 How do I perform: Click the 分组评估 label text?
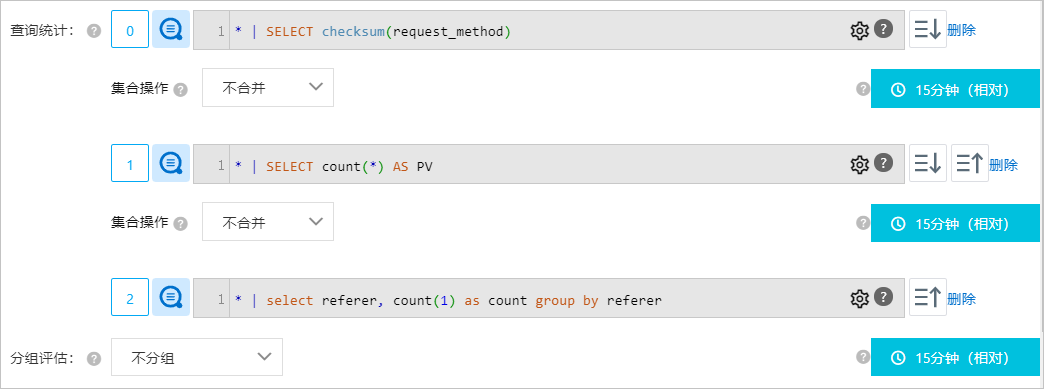click(43, 358)
